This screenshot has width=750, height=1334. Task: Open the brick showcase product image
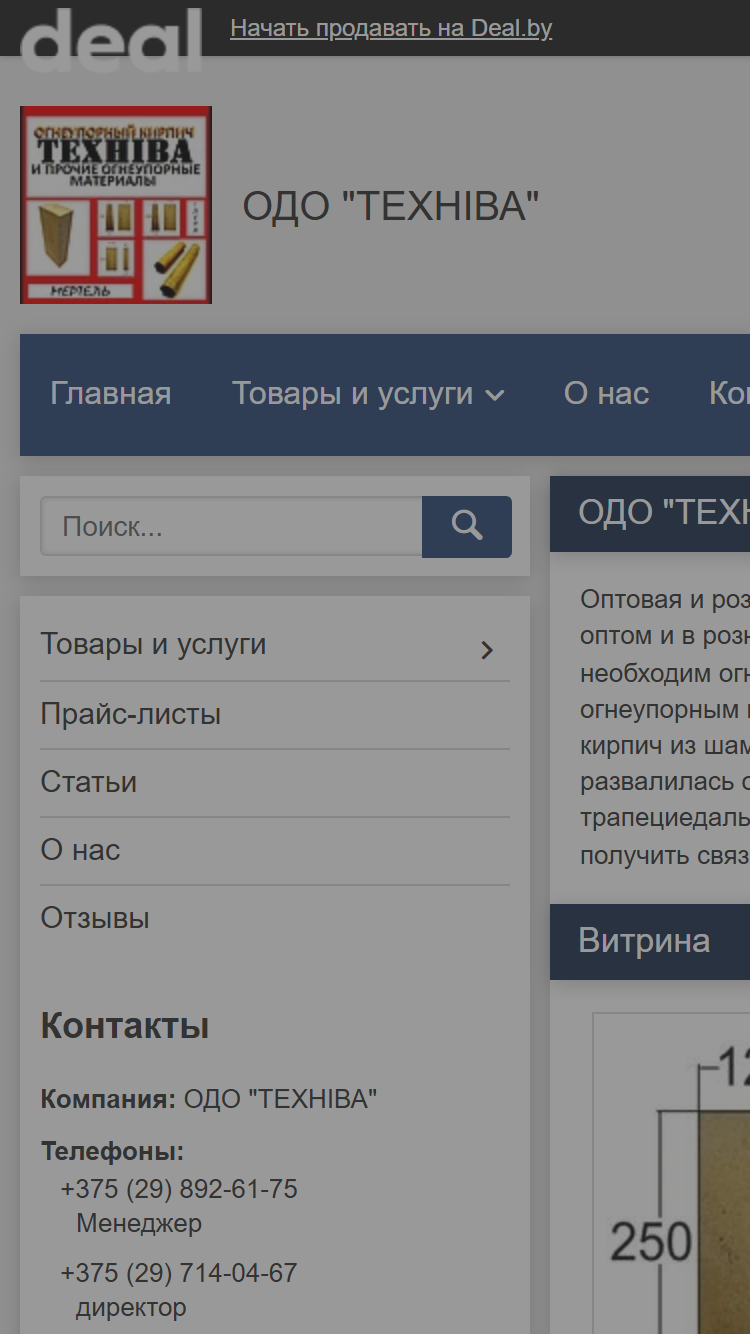point(671,1174)
